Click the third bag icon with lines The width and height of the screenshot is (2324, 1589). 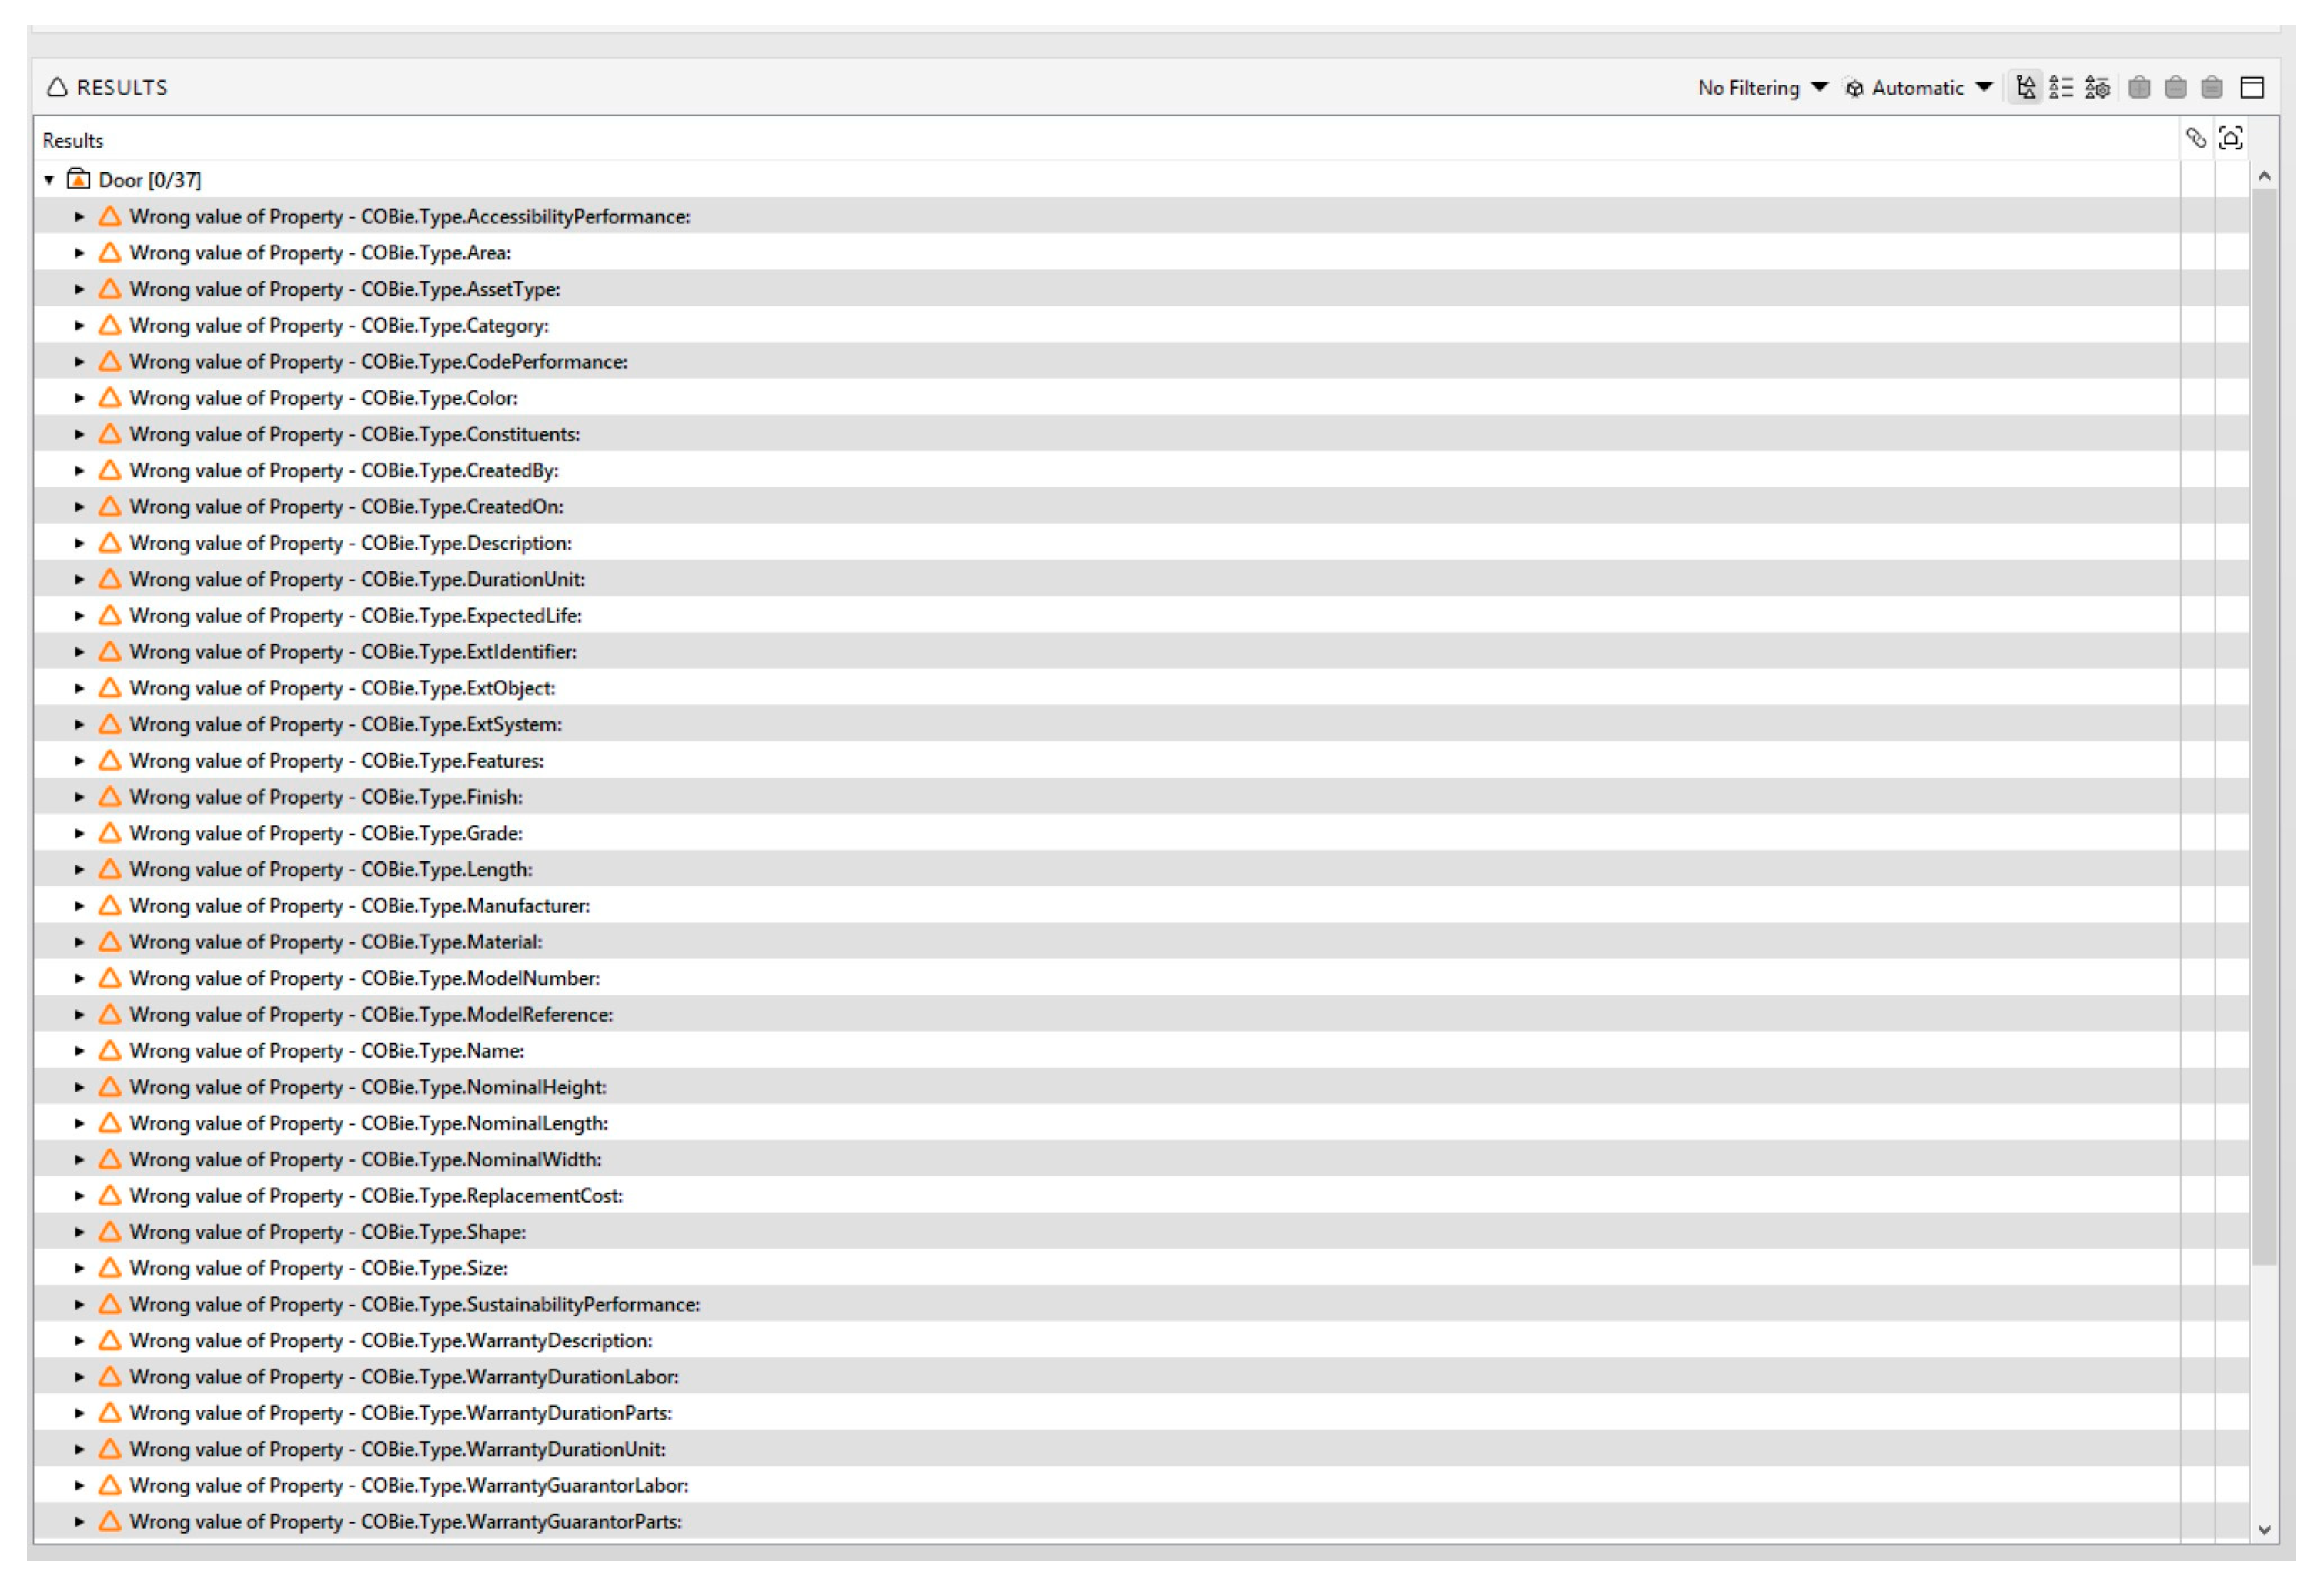(2212, 87)
